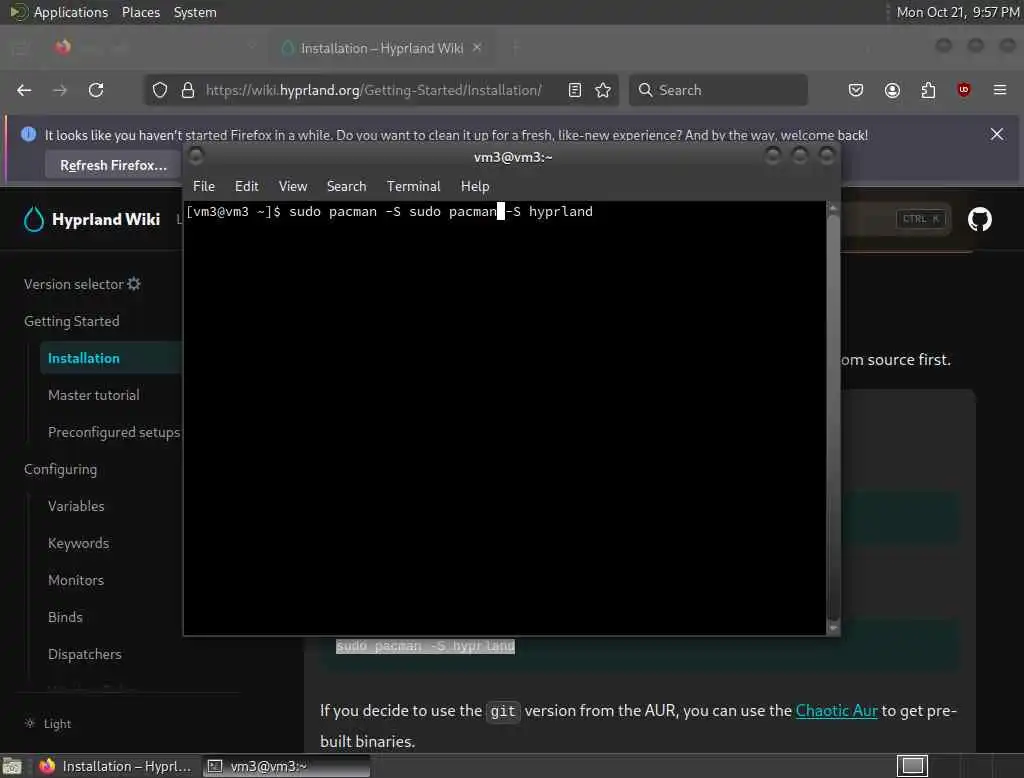This screenshot has height=778, width=1024.
Task: Open terminal File menu
Action: (204, 186)
